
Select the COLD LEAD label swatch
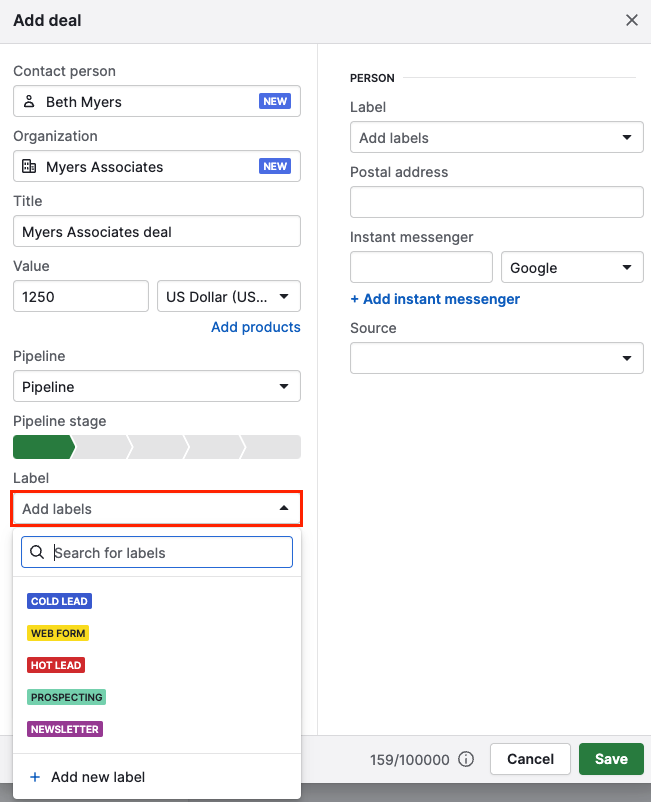coord(59,601)
